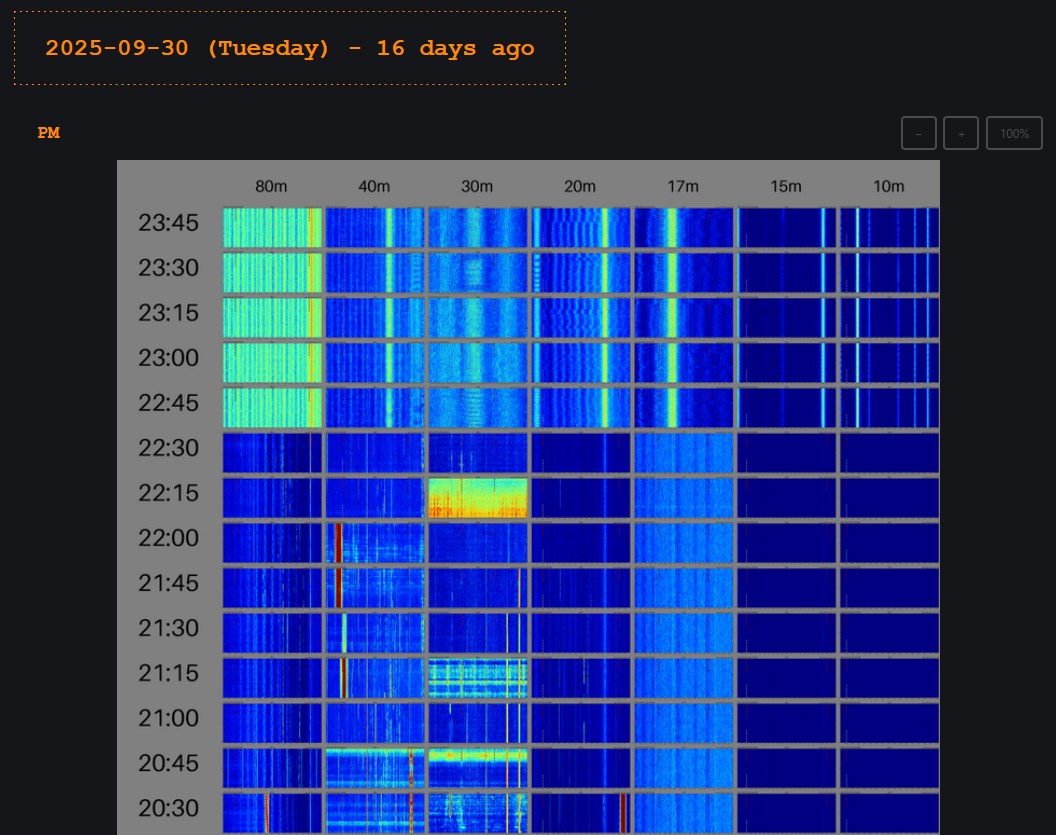Screen dimensions: 1056x835
Task: Select the 20m spectrogram at 23:00
Action: [x=581, y=363]
